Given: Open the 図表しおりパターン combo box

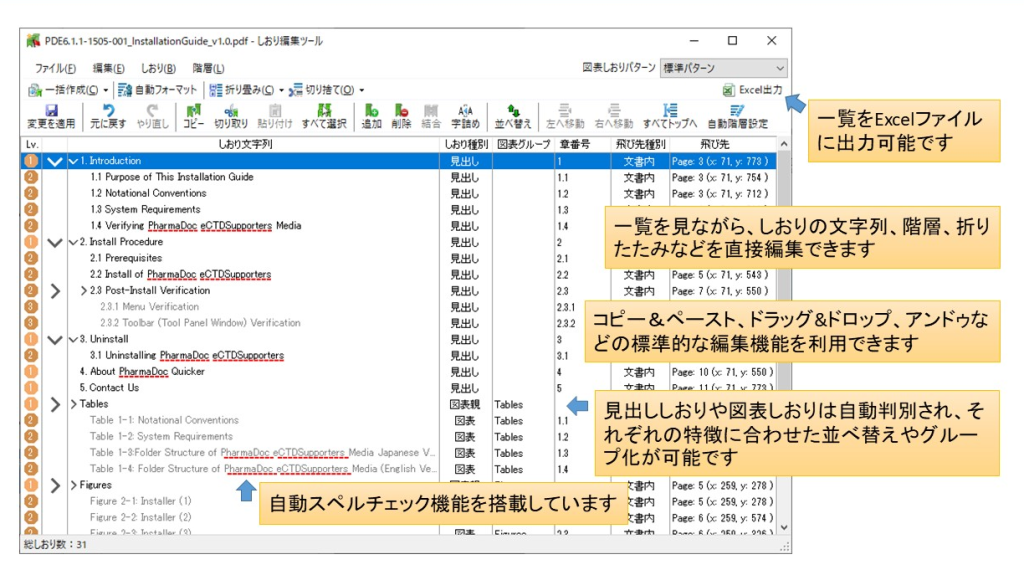Looking at the screenshot, I should click(x=723, y=68).
